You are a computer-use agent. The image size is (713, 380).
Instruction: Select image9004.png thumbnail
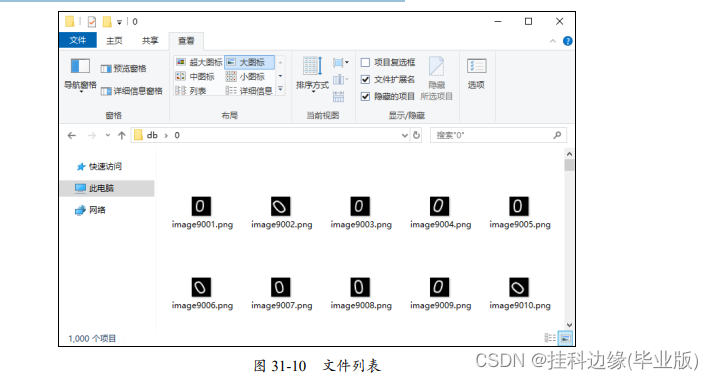(x=439, y=206)
